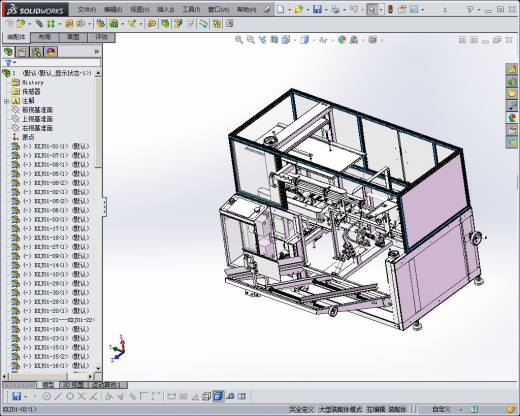Click the Help question mark icon
Image resolution: width=520 pixels, height=416 pixels.
[469, 9]
